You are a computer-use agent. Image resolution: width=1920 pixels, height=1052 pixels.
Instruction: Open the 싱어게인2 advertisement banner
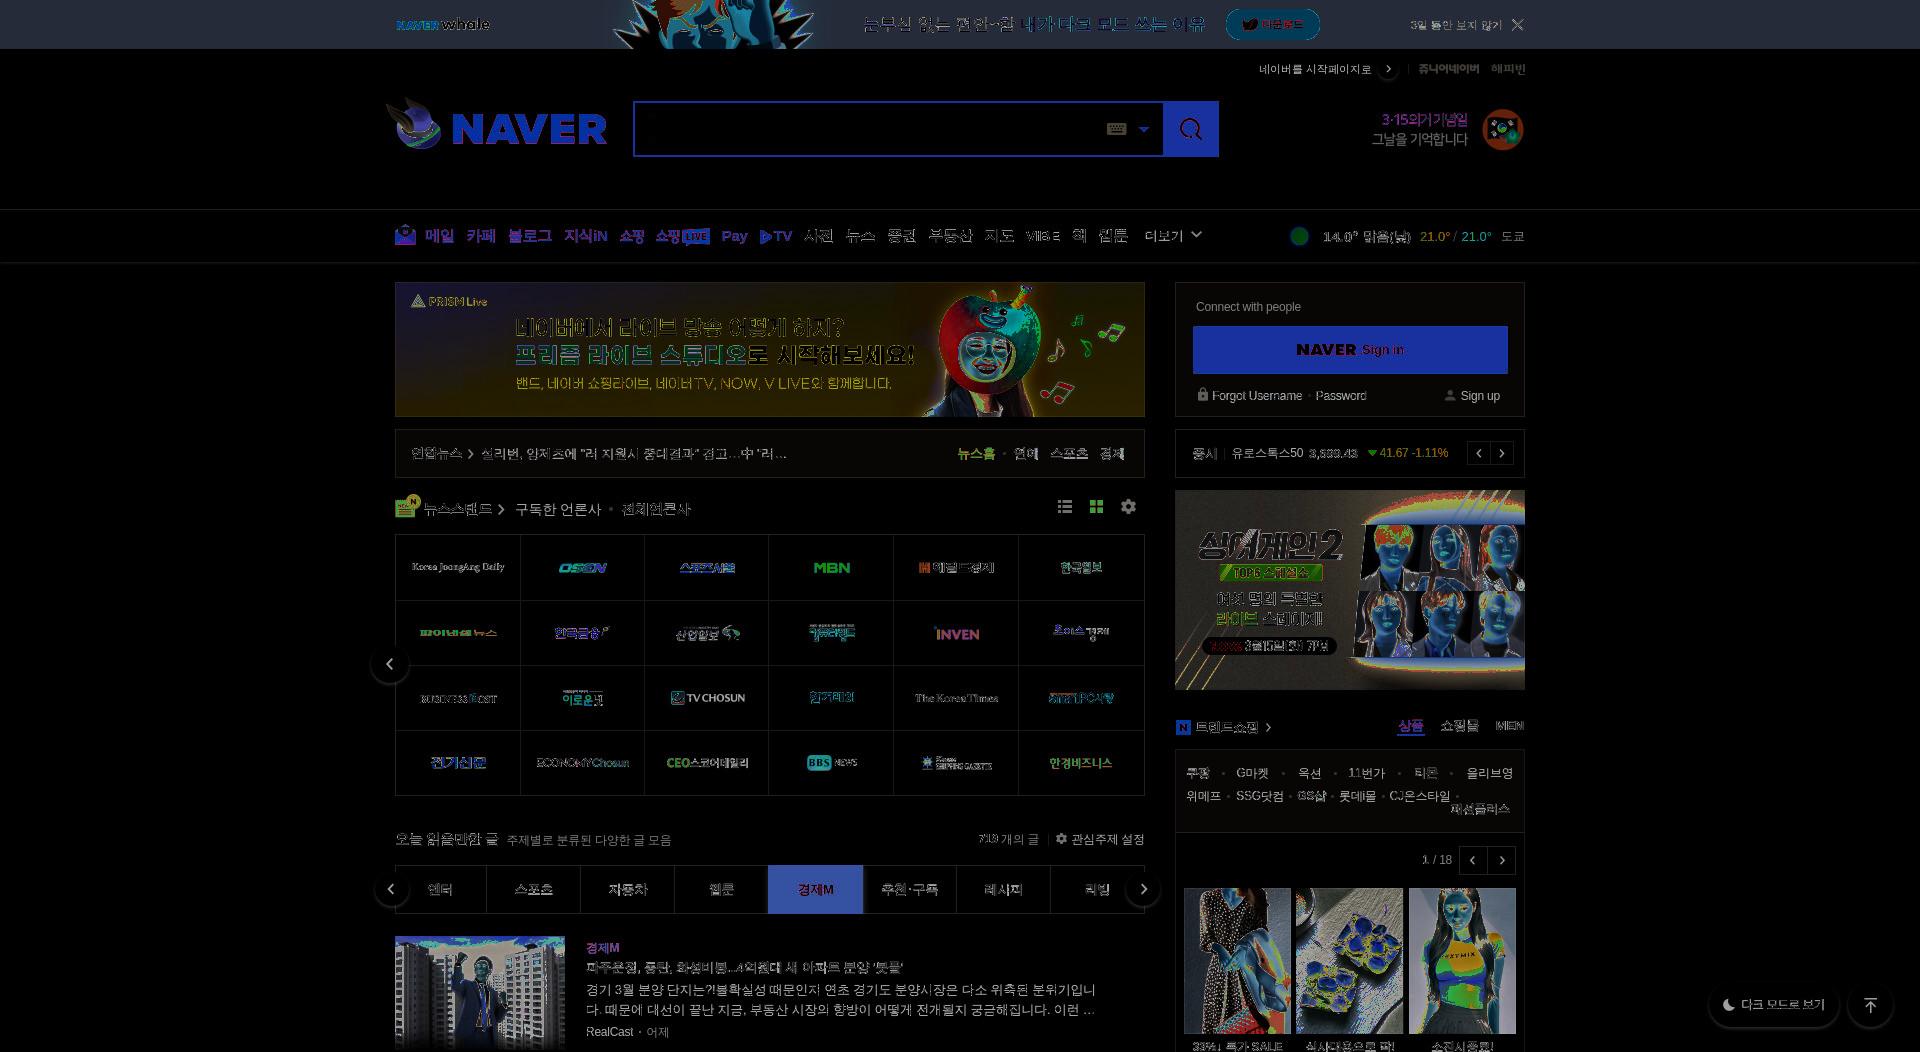1350,590
